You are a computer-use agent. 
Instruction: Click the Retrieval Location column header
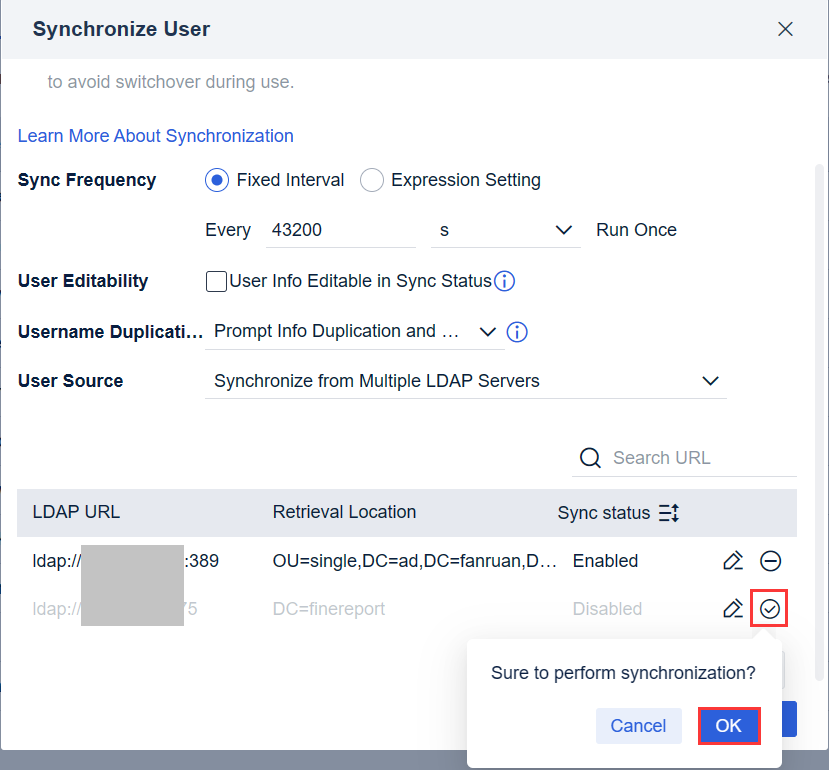tap(344, 512)
